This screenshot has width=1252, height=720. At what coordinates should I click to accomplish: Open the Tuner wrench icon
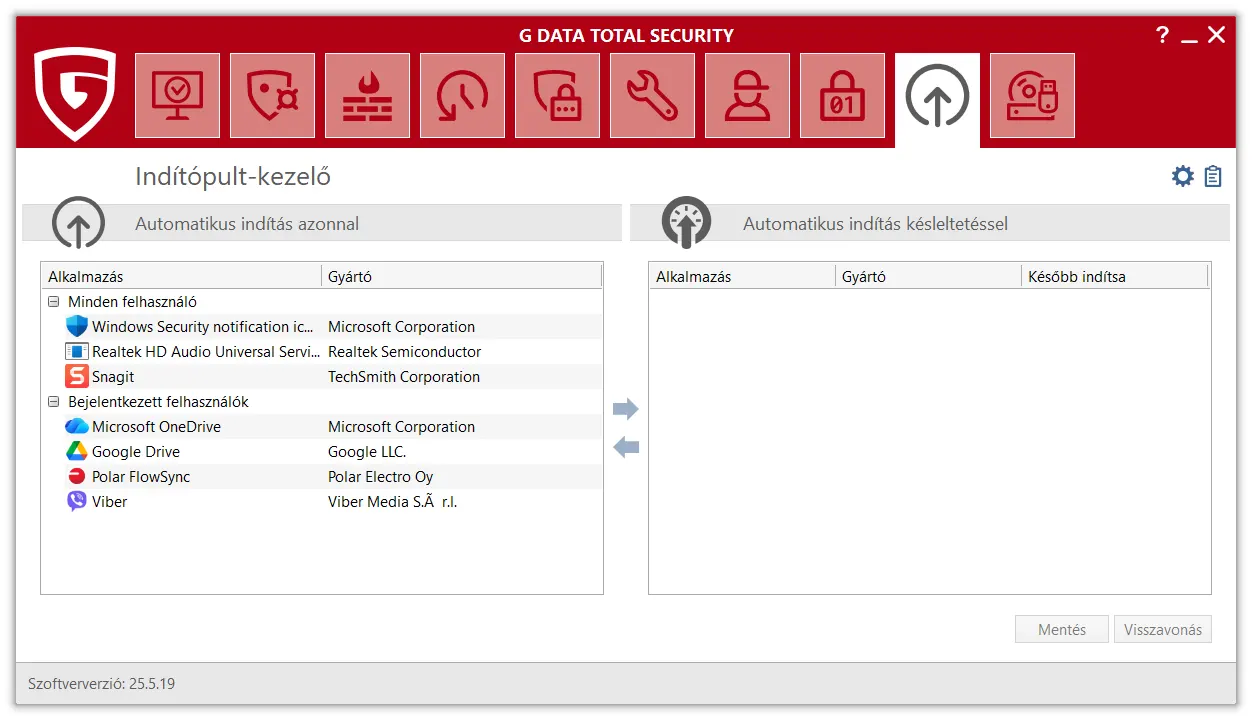pos(652,96)
